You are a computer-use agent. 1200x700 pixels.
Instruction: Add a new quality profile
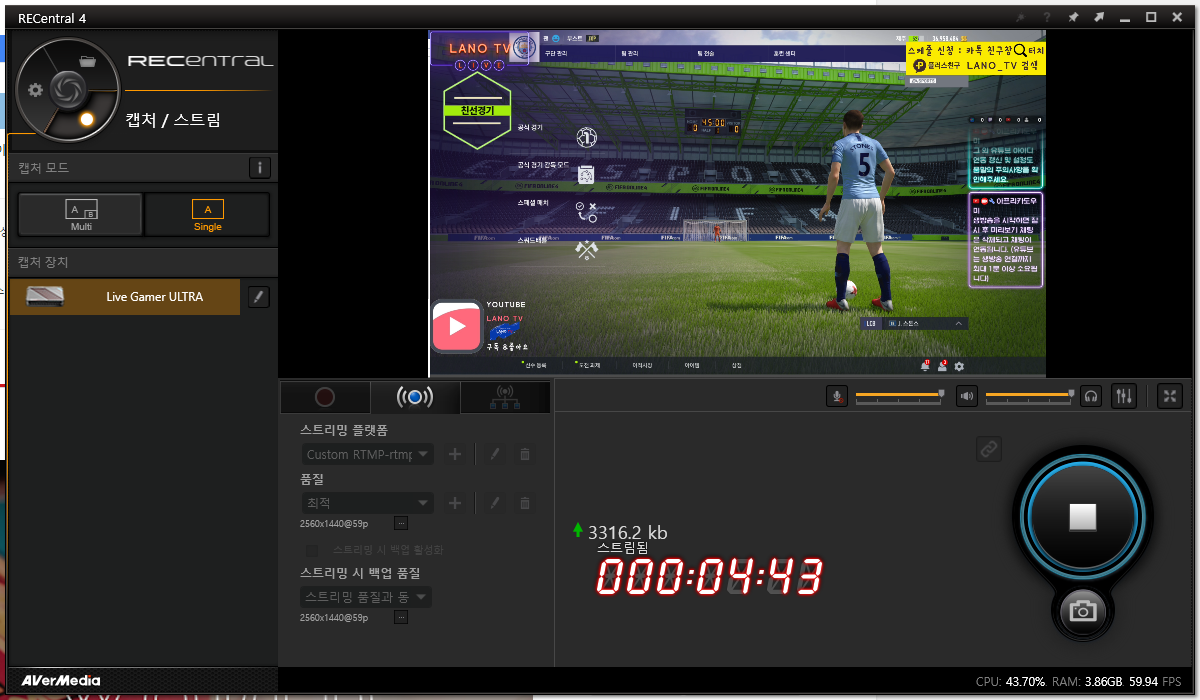tap(455, 503)
